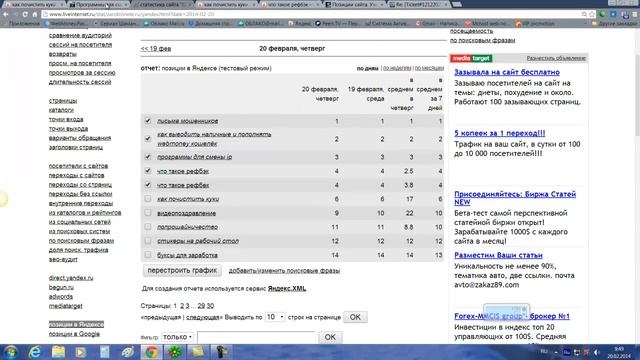Reload the page with the refresh icon

pyautogui.click(x=25, y=14)
